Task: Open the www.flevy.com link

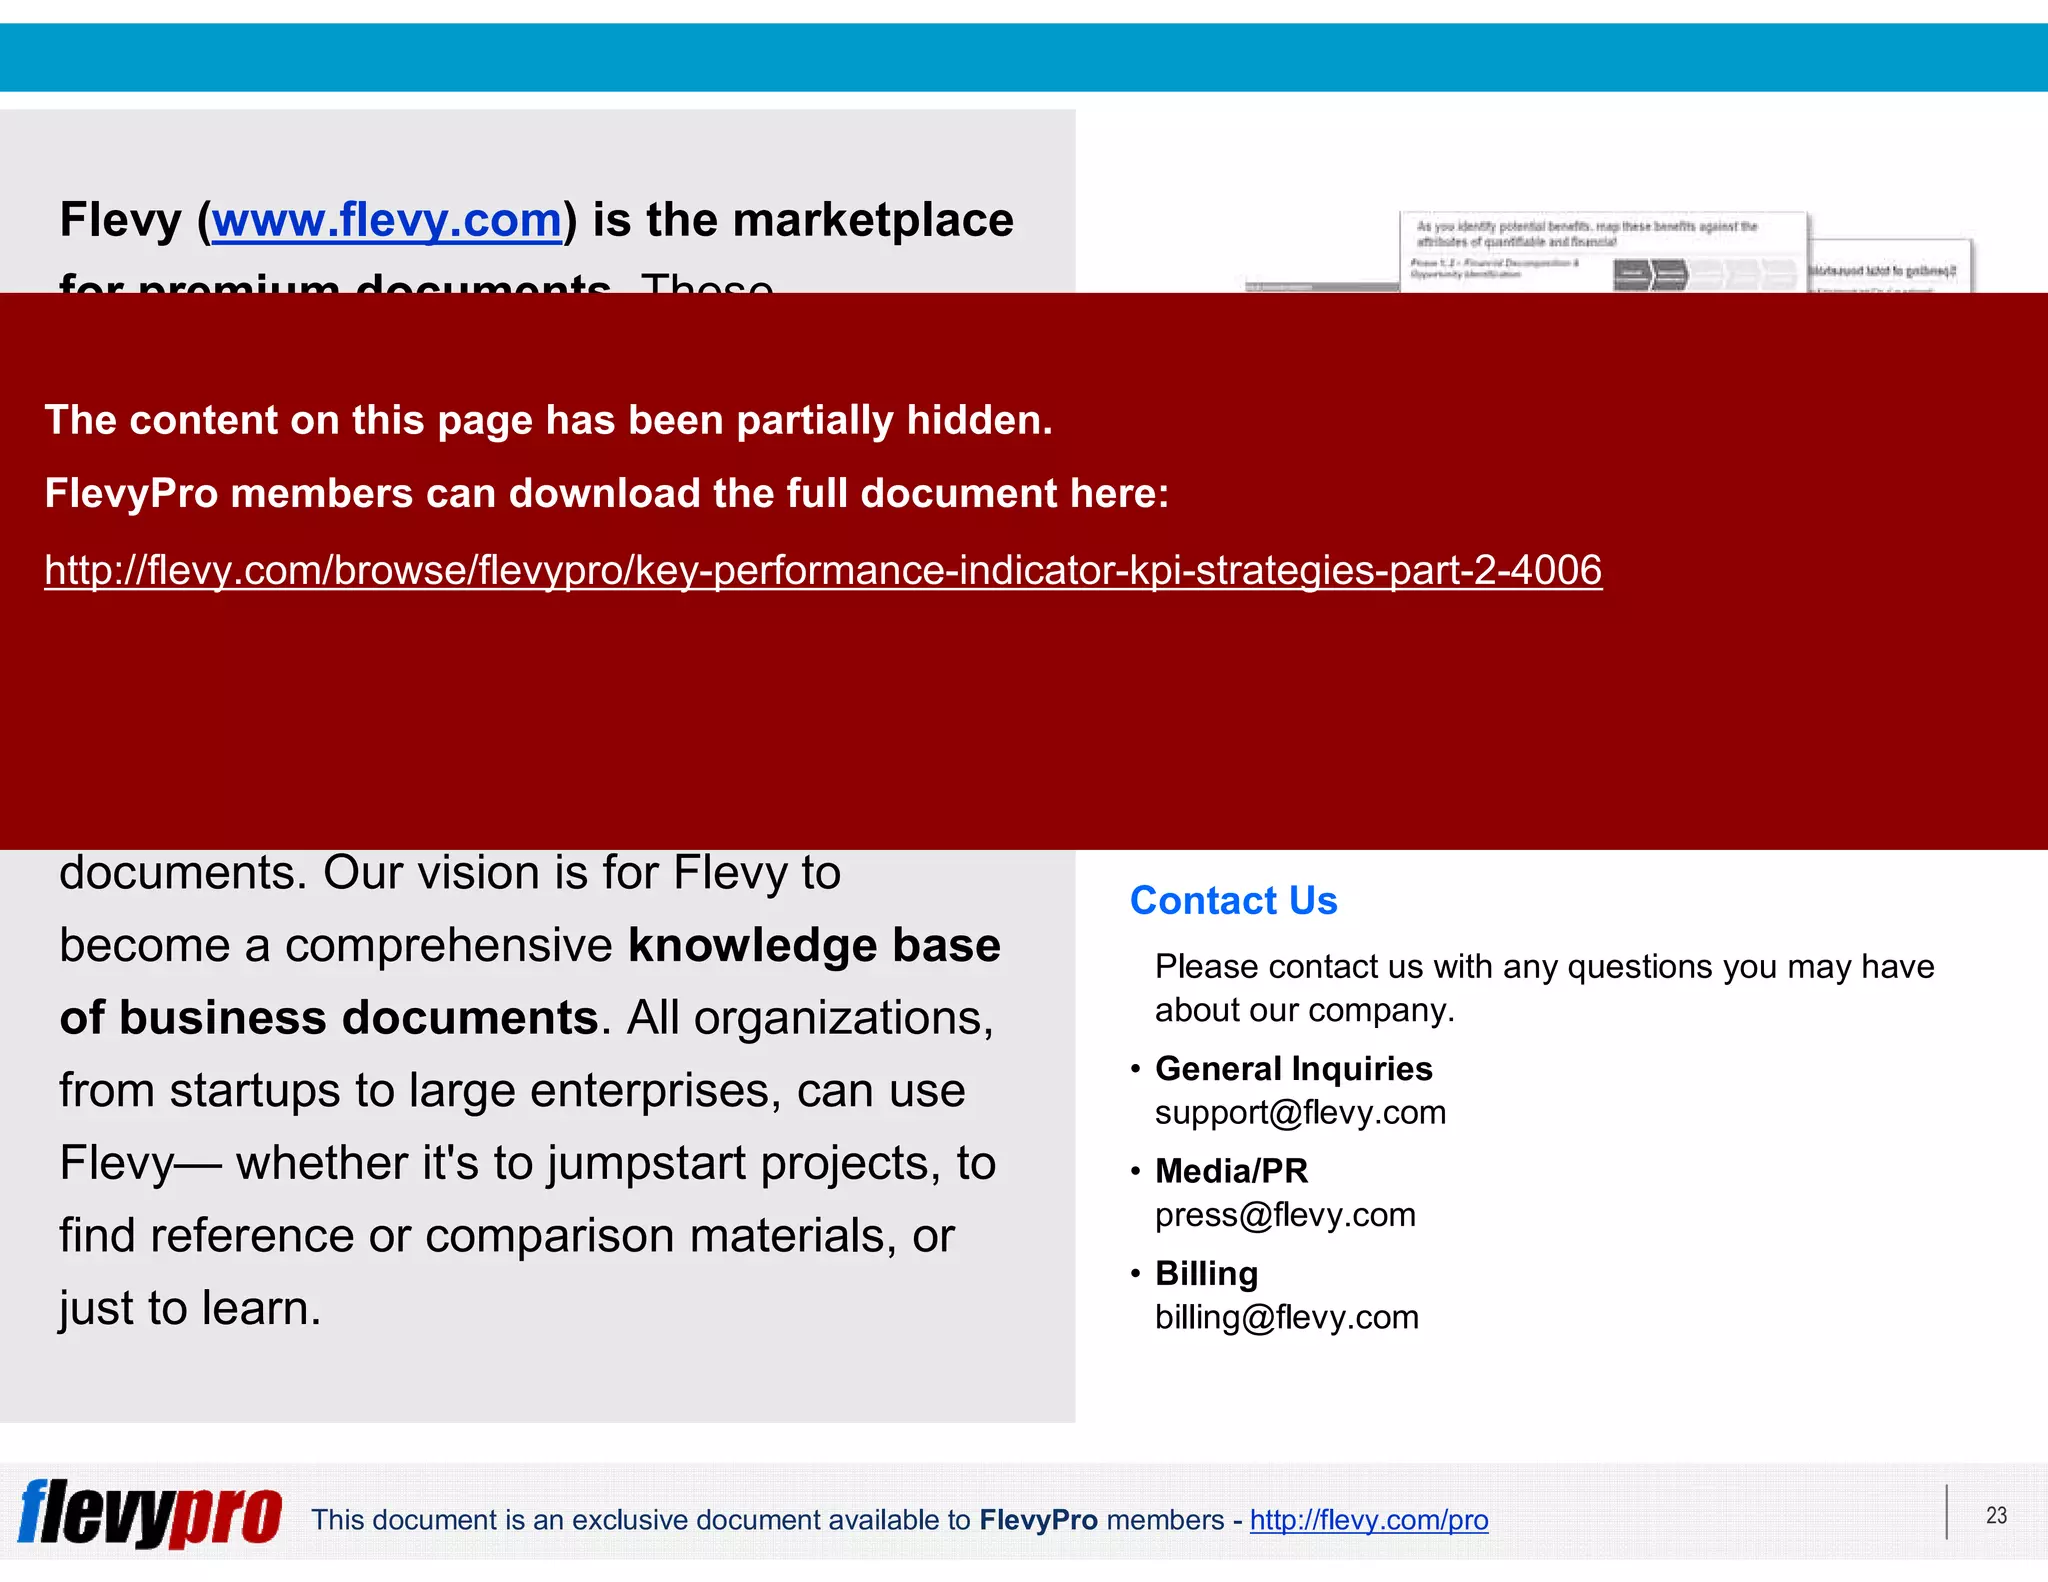Action: point(387,220)
